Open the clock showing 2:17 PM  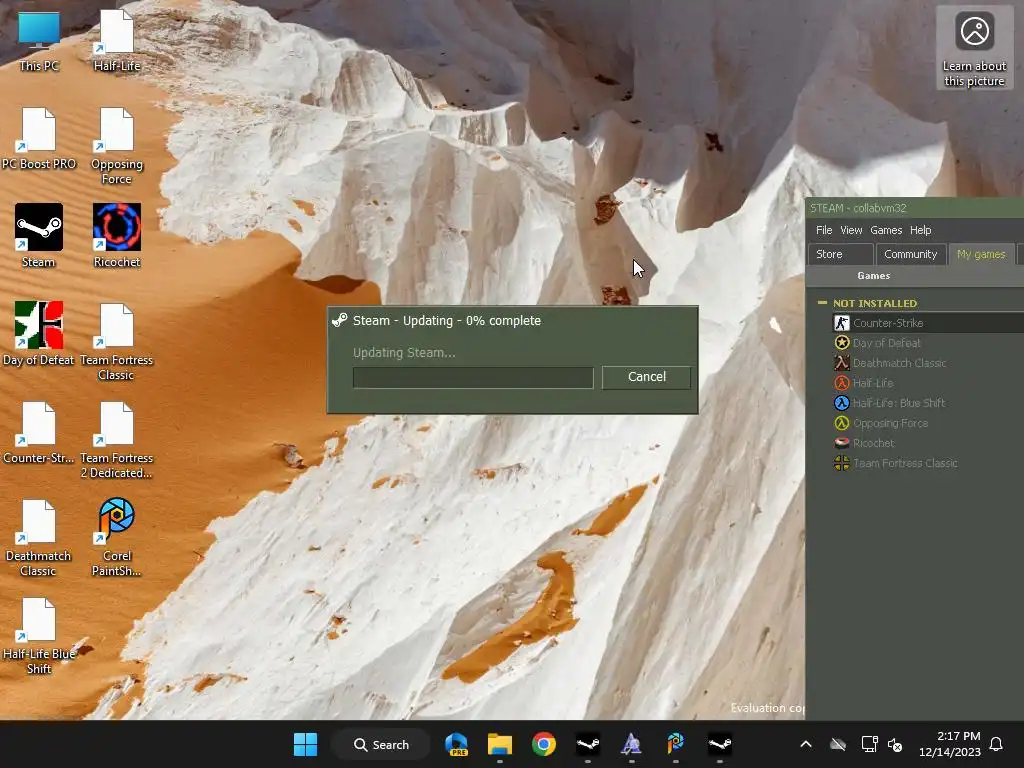(950, 744)
